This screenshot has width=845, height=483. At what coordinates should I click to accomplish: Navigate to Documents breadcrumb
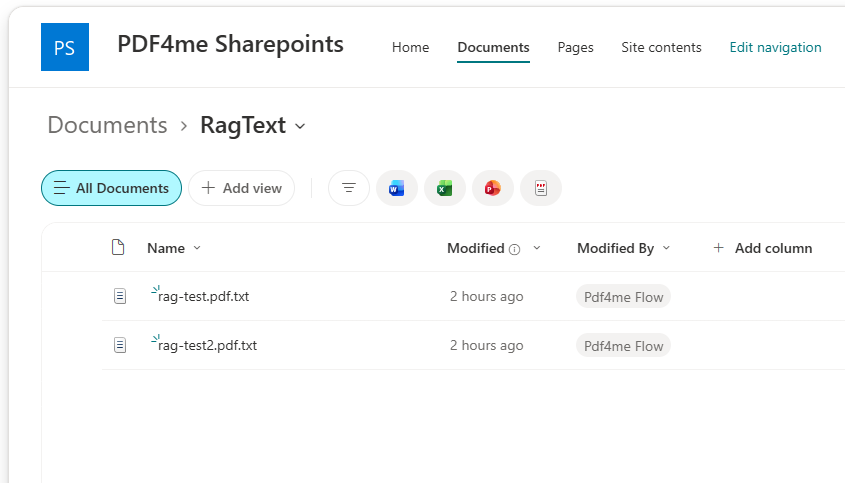click(107, 125)
